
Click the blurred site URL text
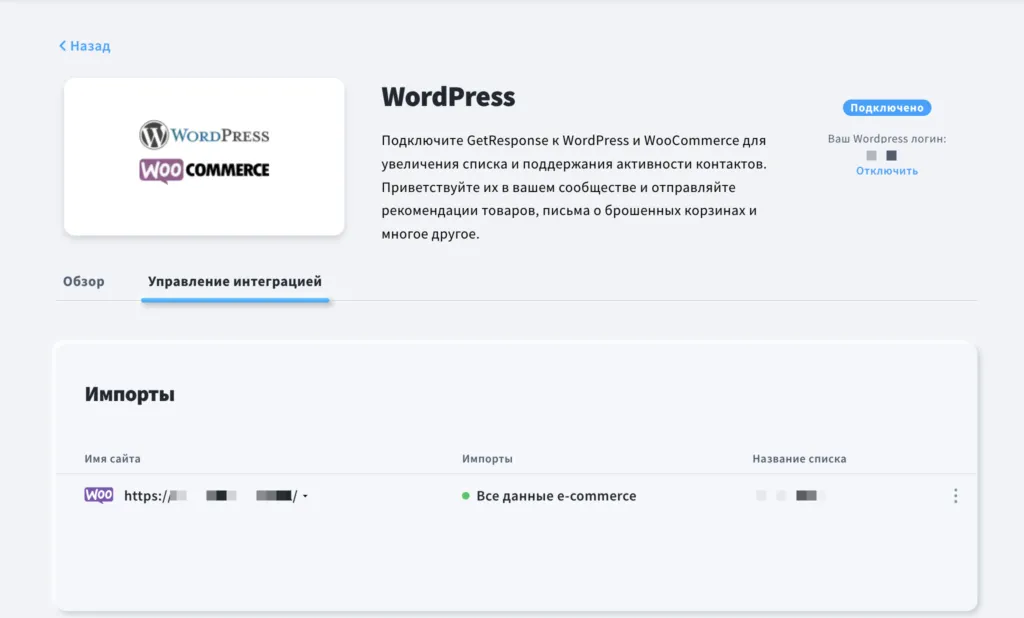tap(210, 496)
